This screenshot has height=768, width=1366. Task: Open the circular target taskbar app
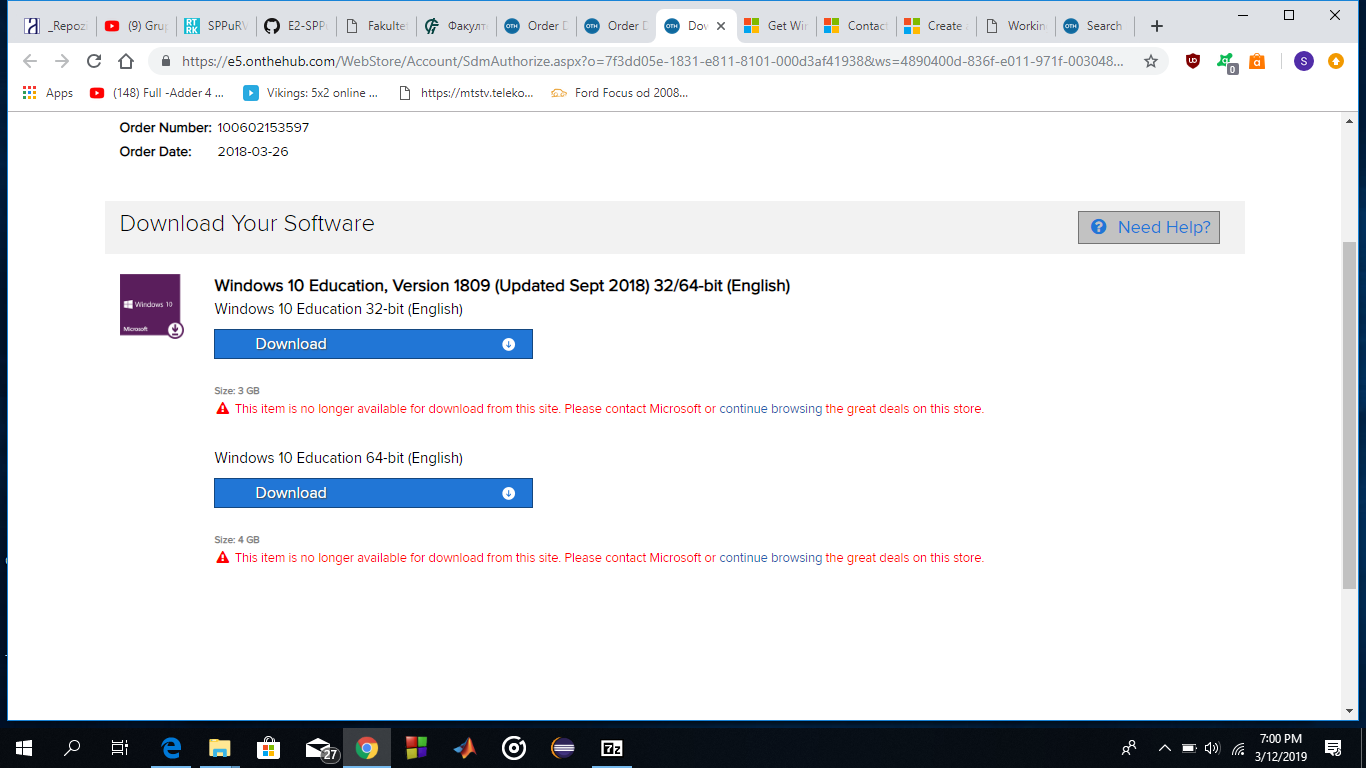[x=514, y=747]
